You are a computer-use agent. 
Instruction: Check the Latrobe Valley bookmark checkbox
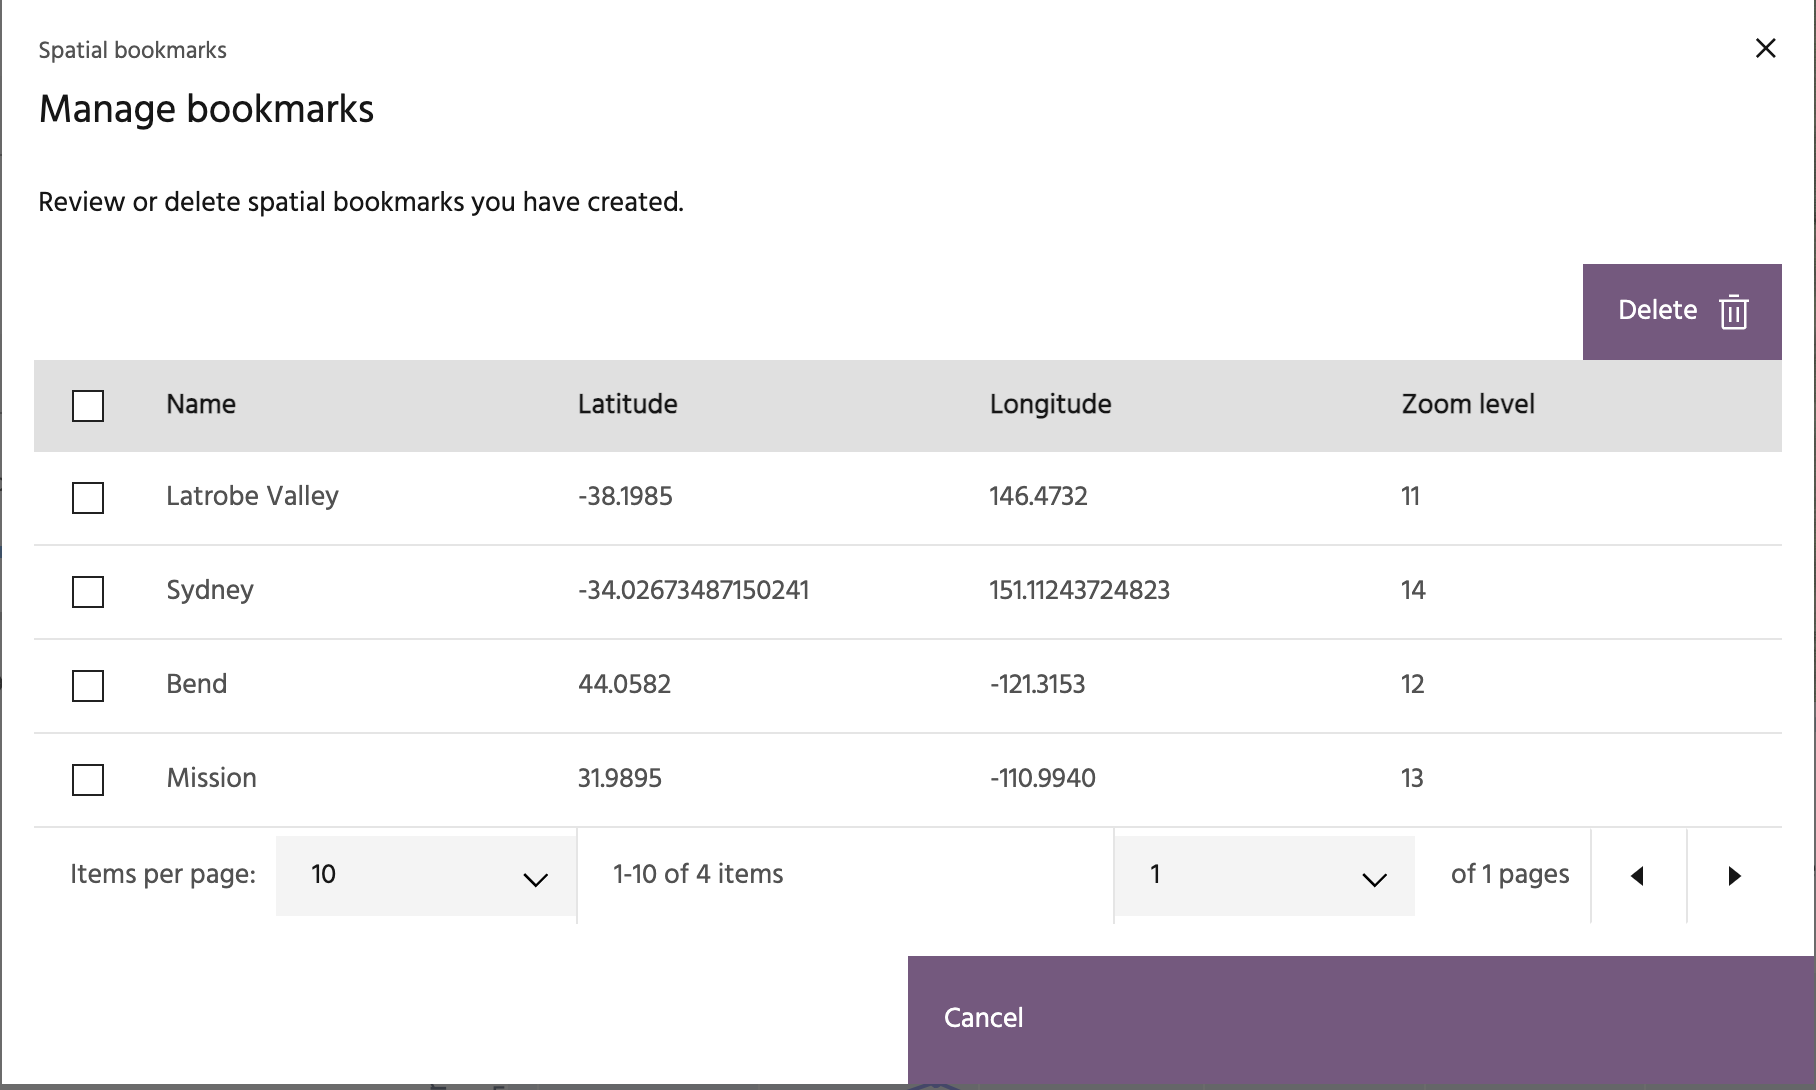pos(88,498)
